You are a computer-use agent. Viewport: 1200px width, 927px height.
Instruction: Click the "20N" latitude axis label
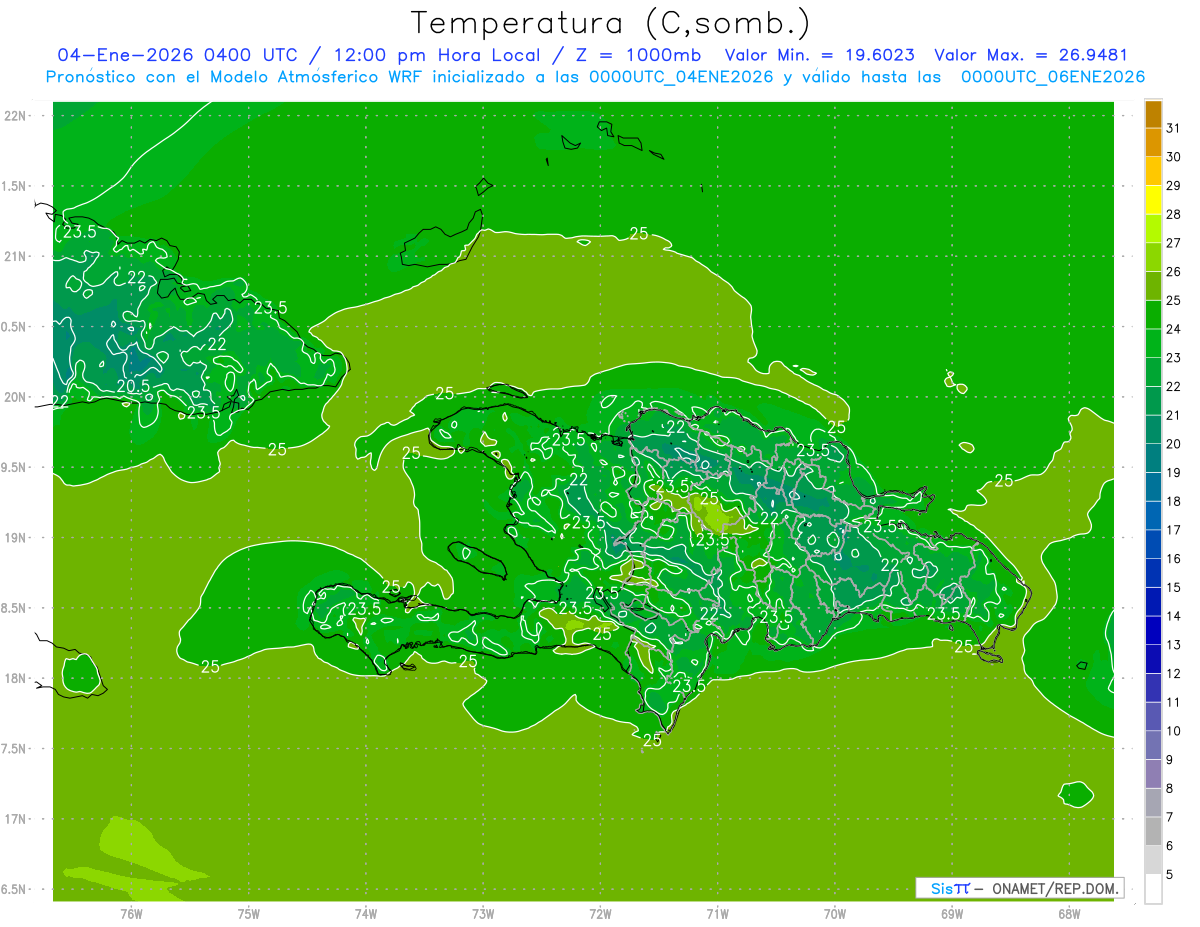point(16,397)
